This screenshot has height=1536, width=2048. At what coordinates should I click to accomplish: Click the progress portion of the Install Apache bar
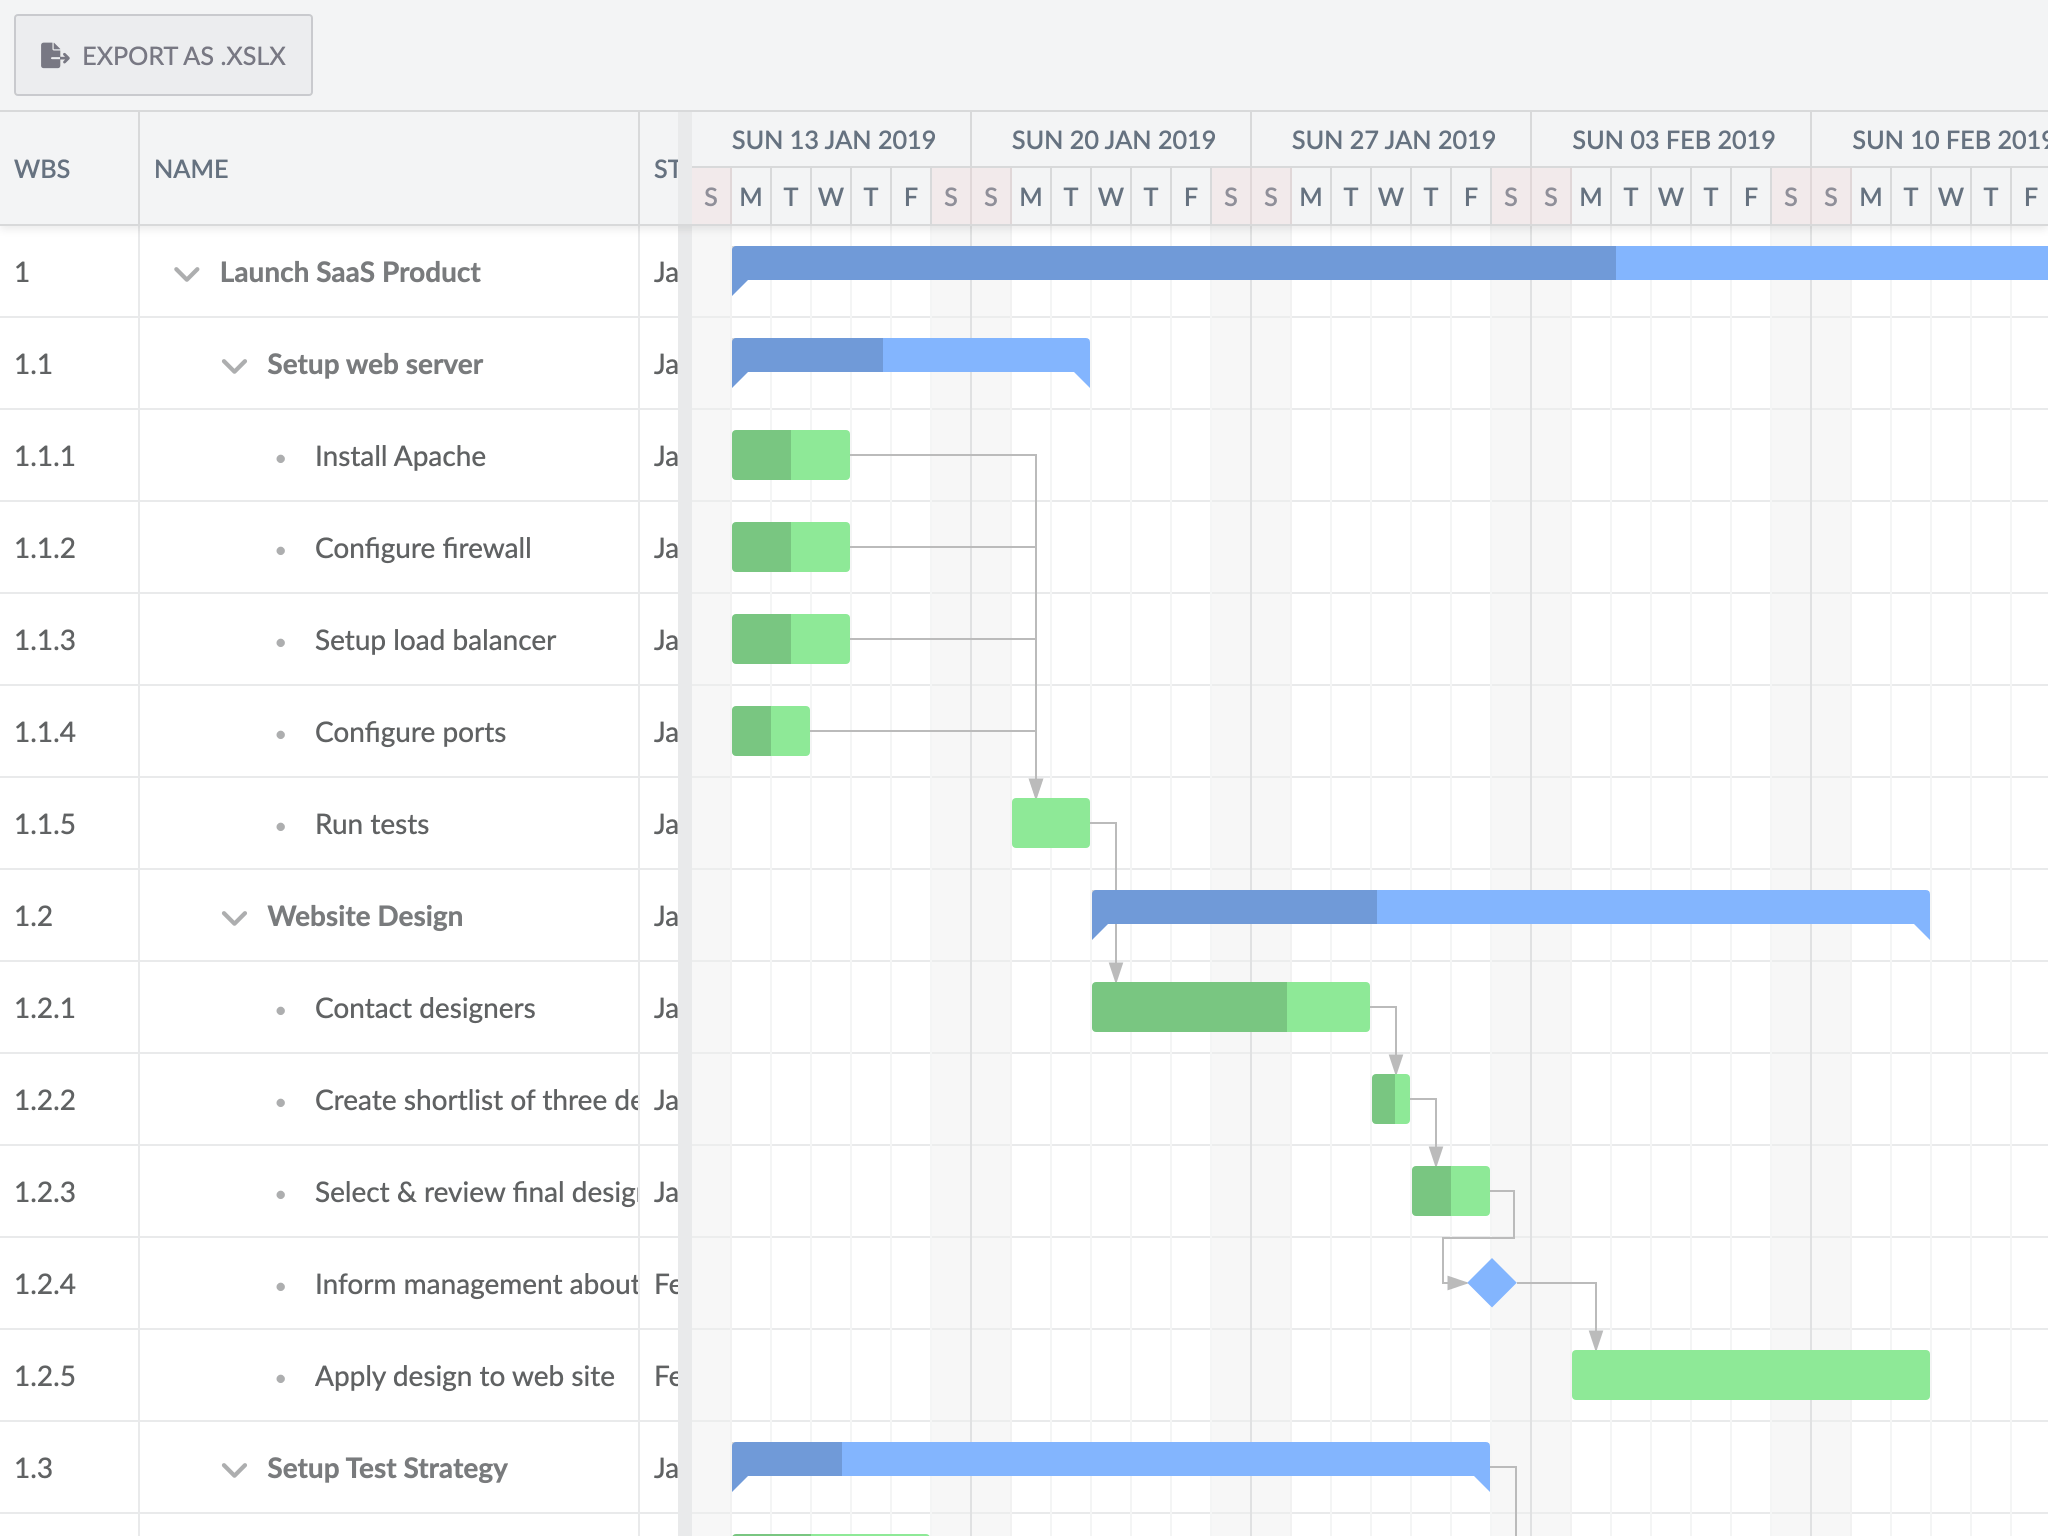click(x=760, y=453)
